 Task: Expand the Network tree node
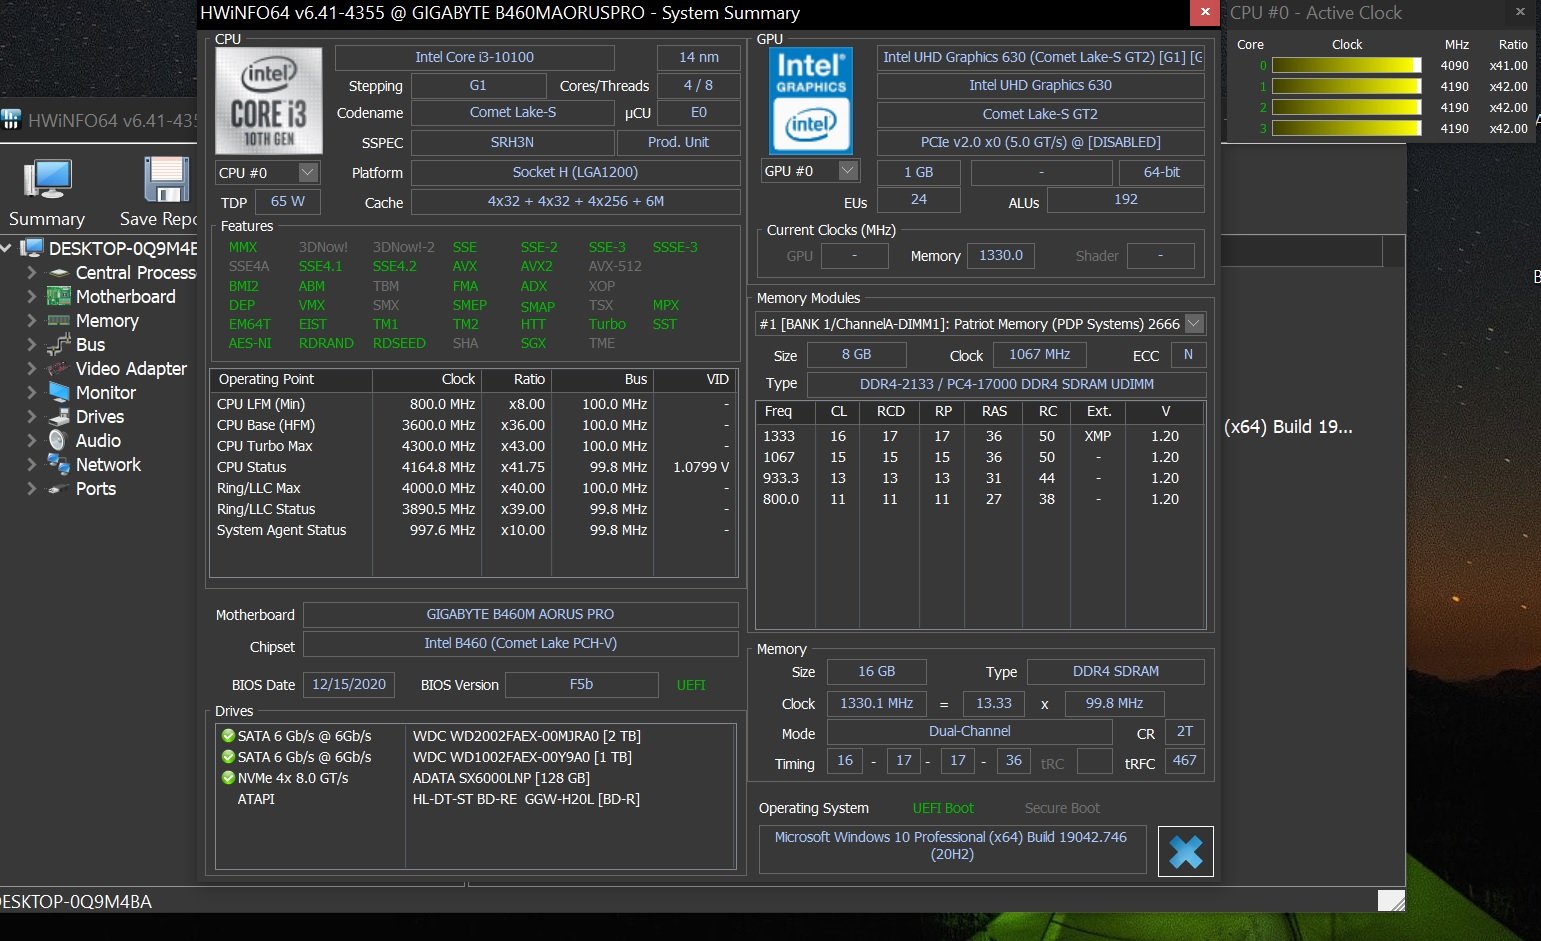pyautogui.click(x=31, y=465)
